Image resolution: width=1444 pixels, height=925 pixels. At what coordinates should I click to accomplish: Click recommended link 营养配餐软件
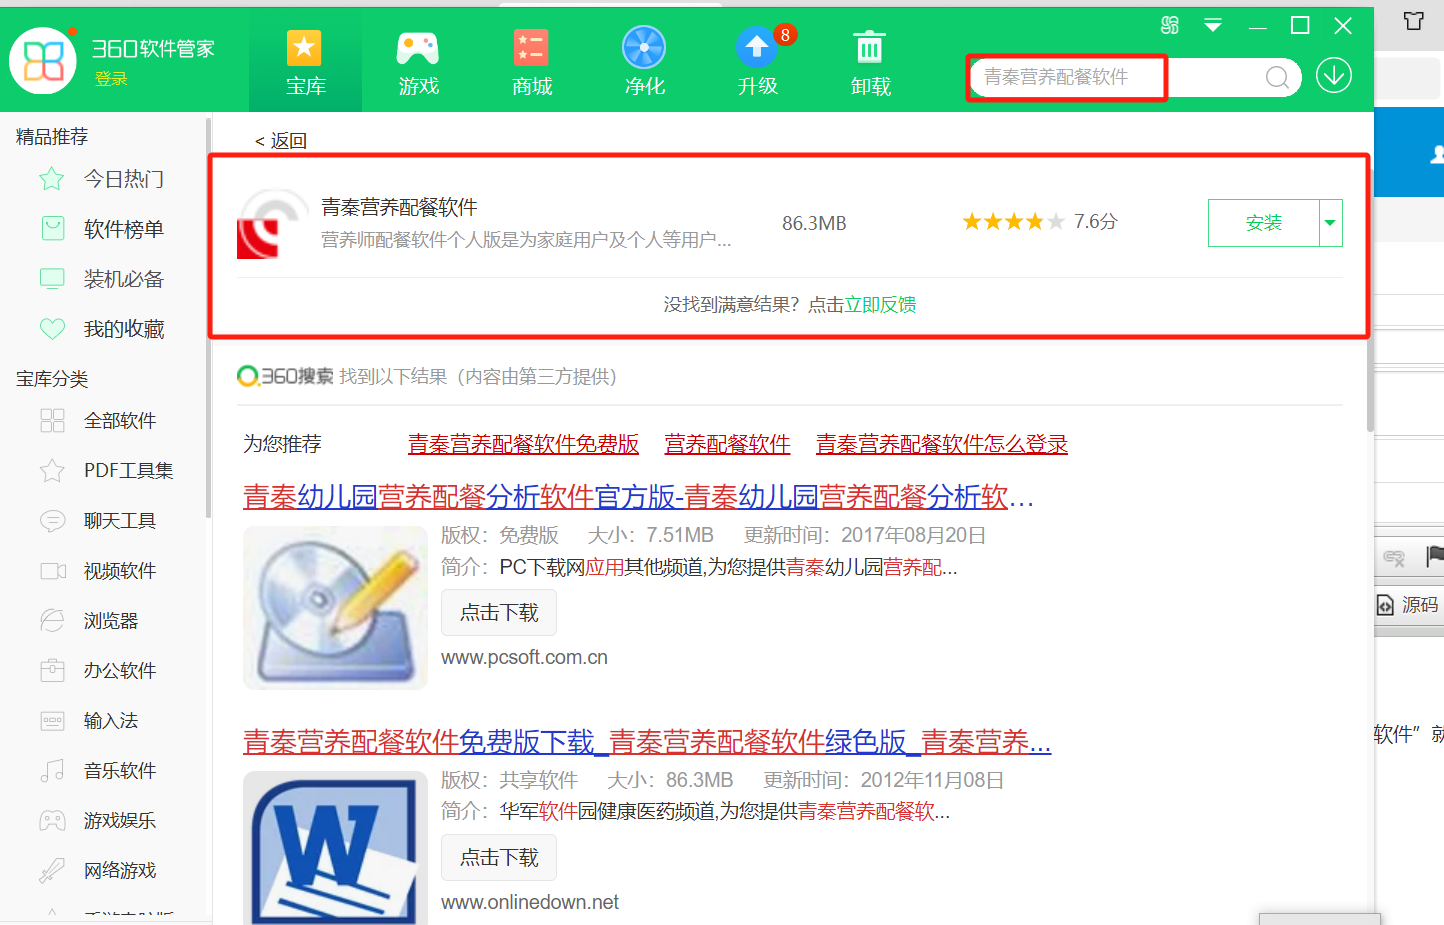pyautogui.click(x=727, y=444)
